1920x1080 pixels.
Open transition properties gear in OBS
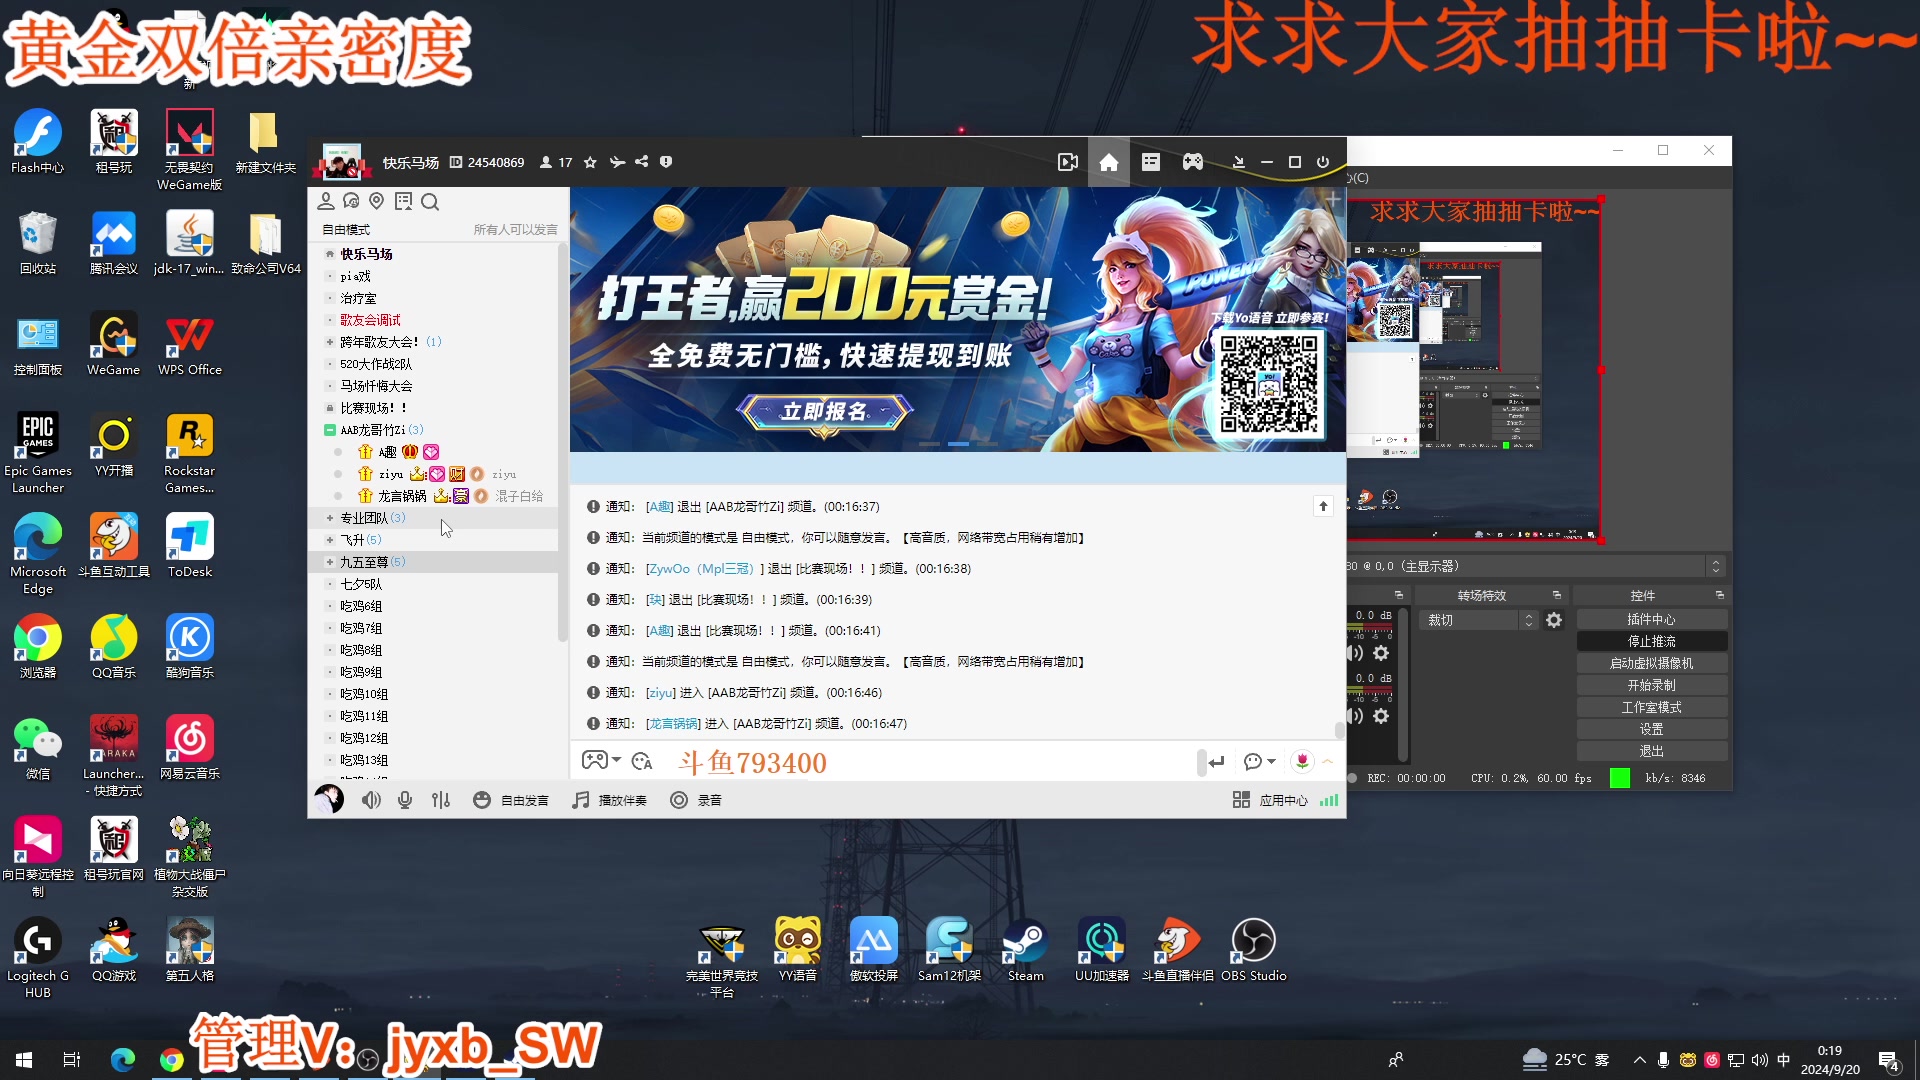point(1554,620)
